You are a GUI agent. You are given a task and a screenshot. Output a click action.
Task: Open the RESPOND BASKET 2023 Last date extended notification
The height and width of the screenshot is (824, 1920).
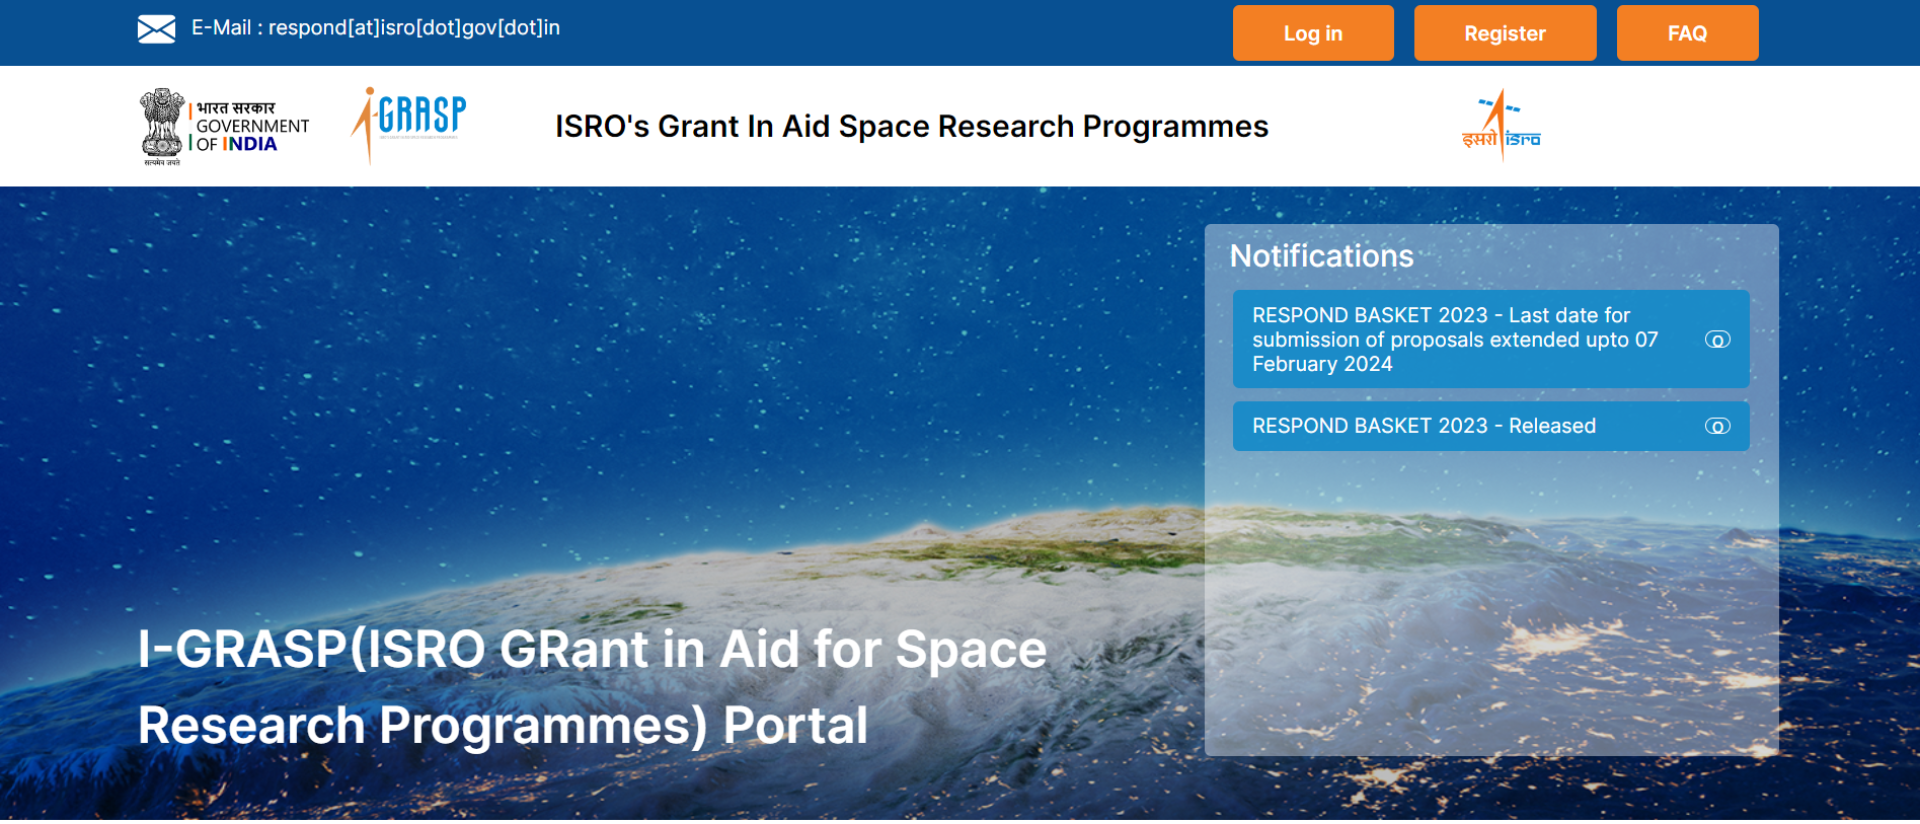pyautogui.click(x=1491, y=339)
